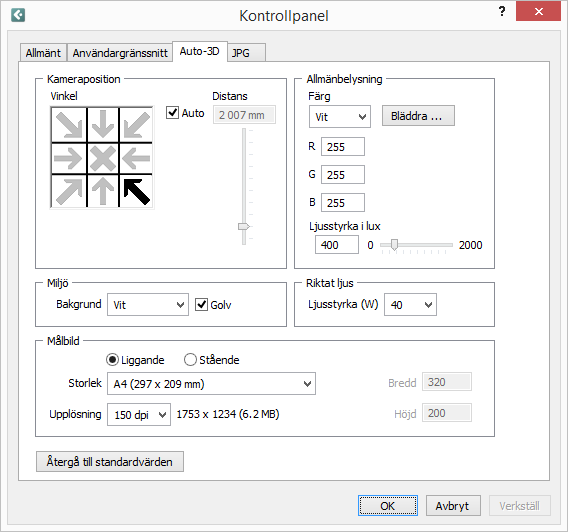Open the JPG tab

[247, 53]
